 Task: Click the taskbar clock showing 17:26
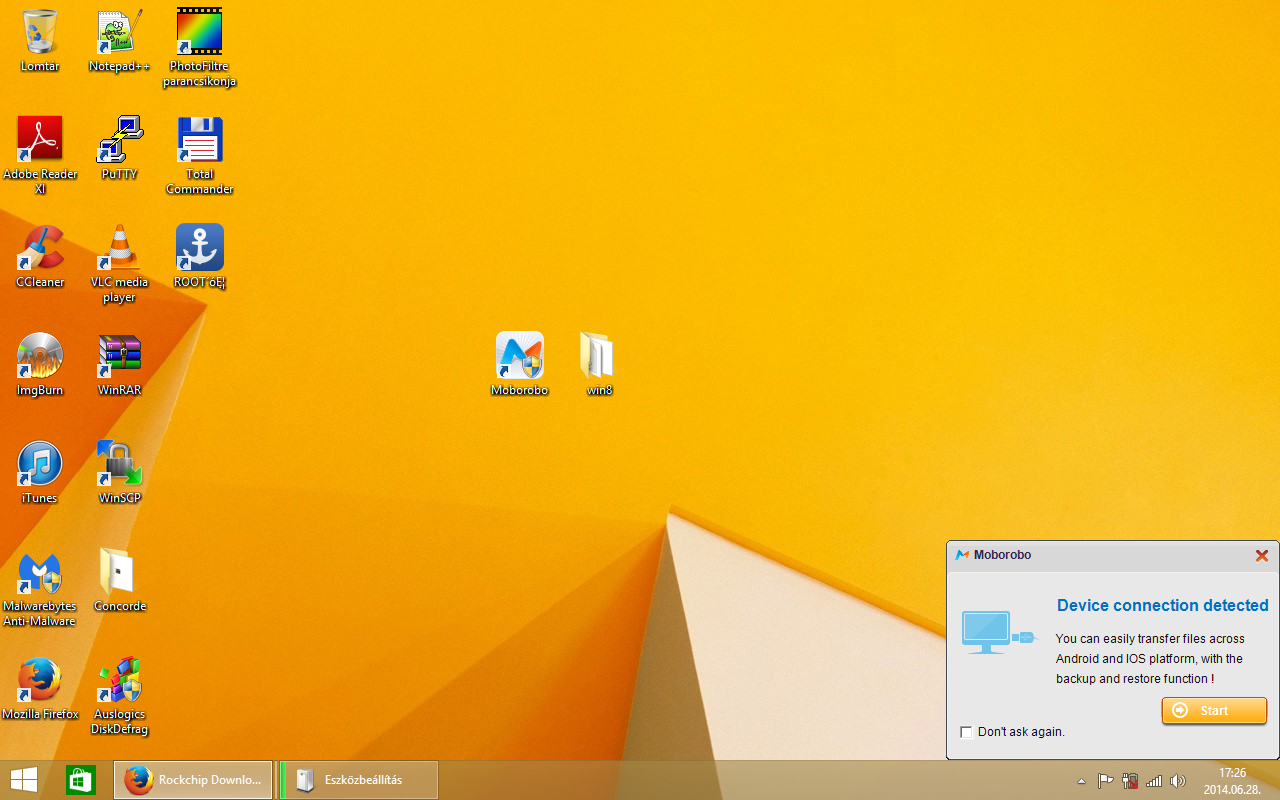(x=1232, y=780)
